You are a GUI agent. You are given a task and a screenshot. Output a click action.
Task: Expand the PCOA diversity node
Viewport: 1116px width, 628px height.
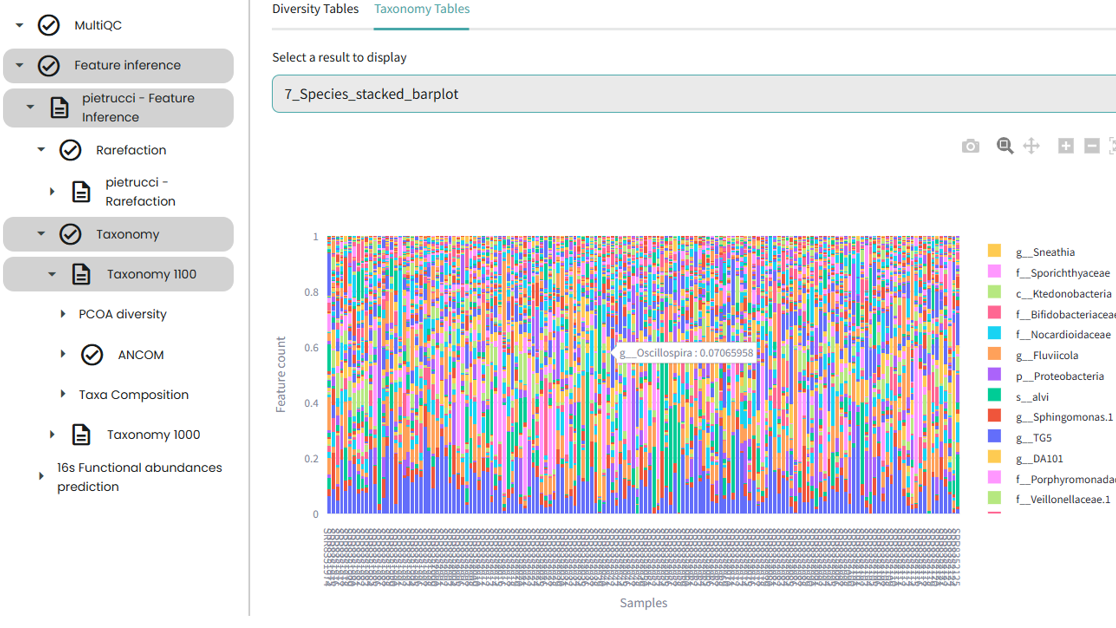pos(63,315)
